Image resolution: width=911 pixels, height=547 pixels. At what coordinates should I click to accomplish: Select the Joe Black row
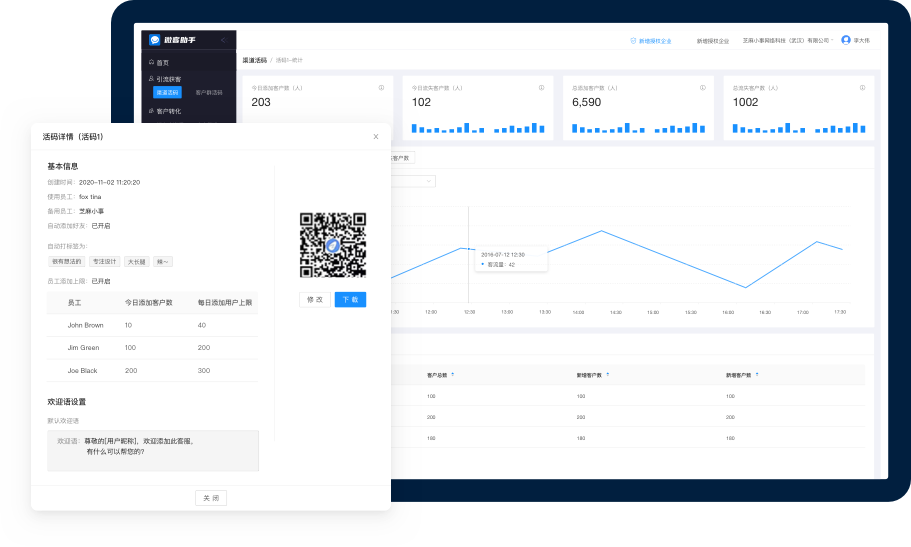[152, 370]
